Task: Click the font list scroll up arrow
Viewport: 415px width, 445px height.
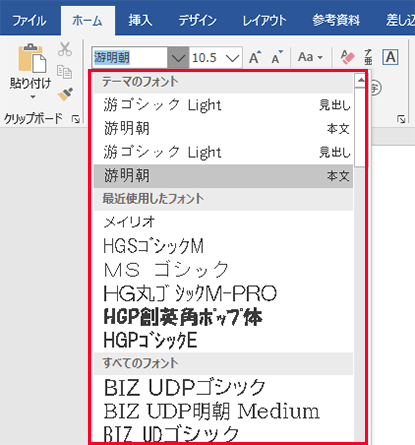Action: click(360, 80)
